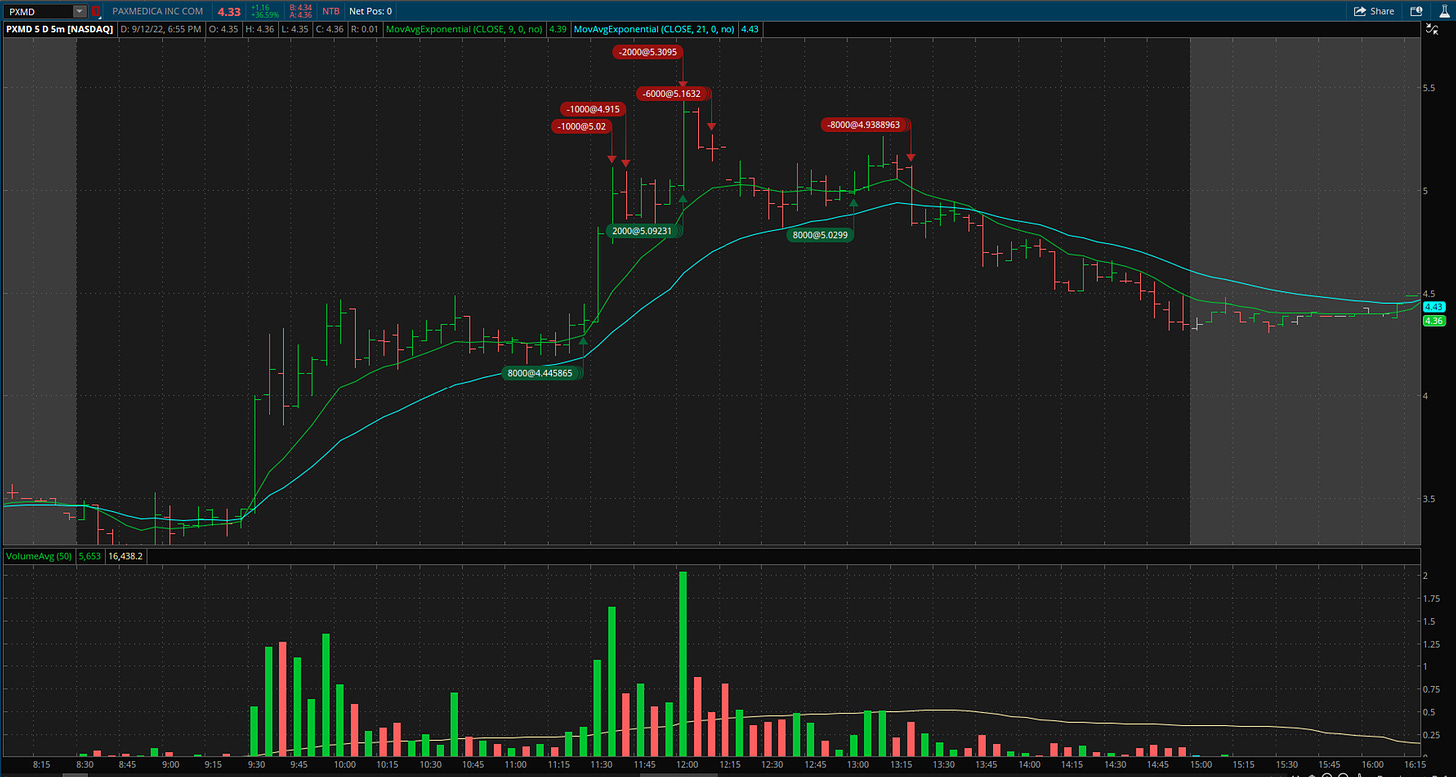Viewport: 1456px width, 777px height.
Task: Click the NTB indicator label
Action: [330, 11]
